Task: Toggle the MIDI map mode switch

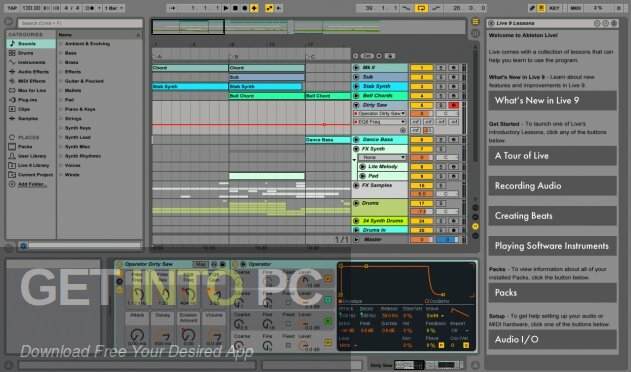Action: [x=576, y=8]
